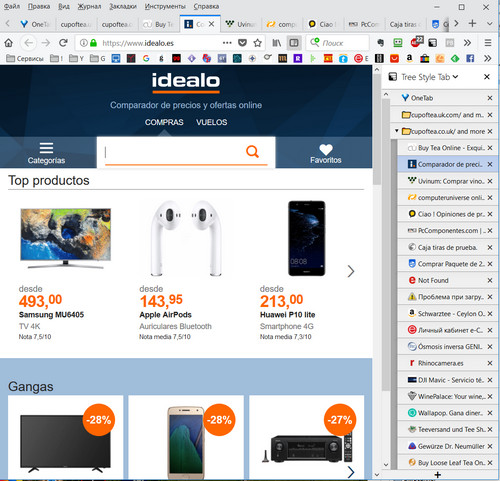This screenshot has width=500, height=481.
Task: Collapse the cupoftea.co.uk tab tree
Action: [396, 131]
